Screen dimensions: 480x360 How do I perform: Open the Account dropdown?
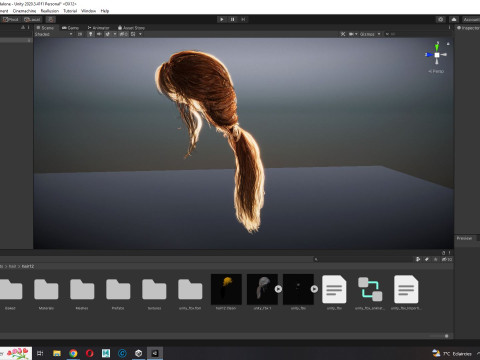[471, 19]
